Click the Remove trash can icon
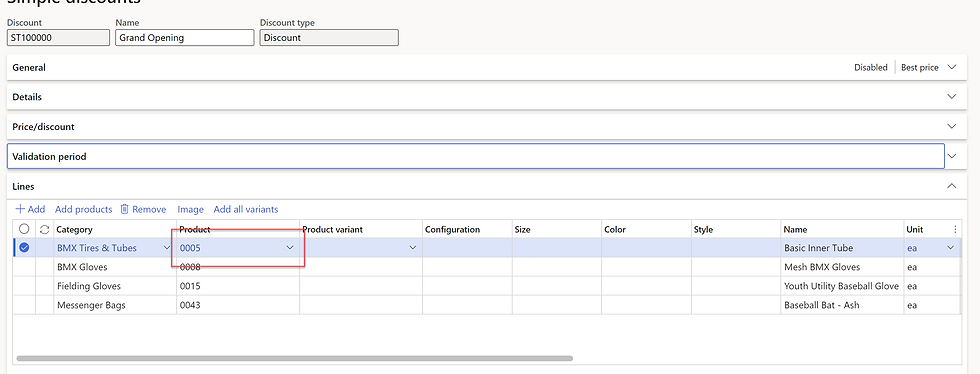The width and height of the screenshot is (980, 374). point(124,210)
